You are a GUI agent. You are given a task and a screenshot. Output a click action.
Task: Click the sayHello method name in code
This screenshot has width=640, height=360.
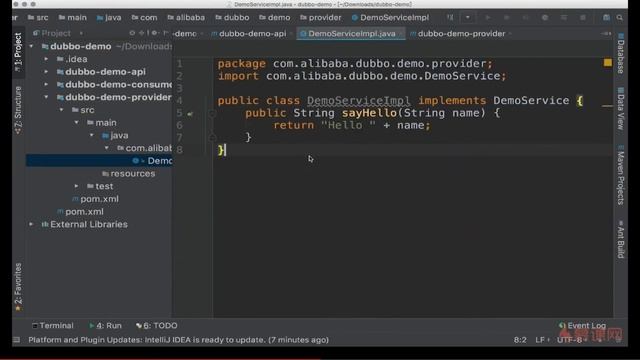click(x=369, y=113)
